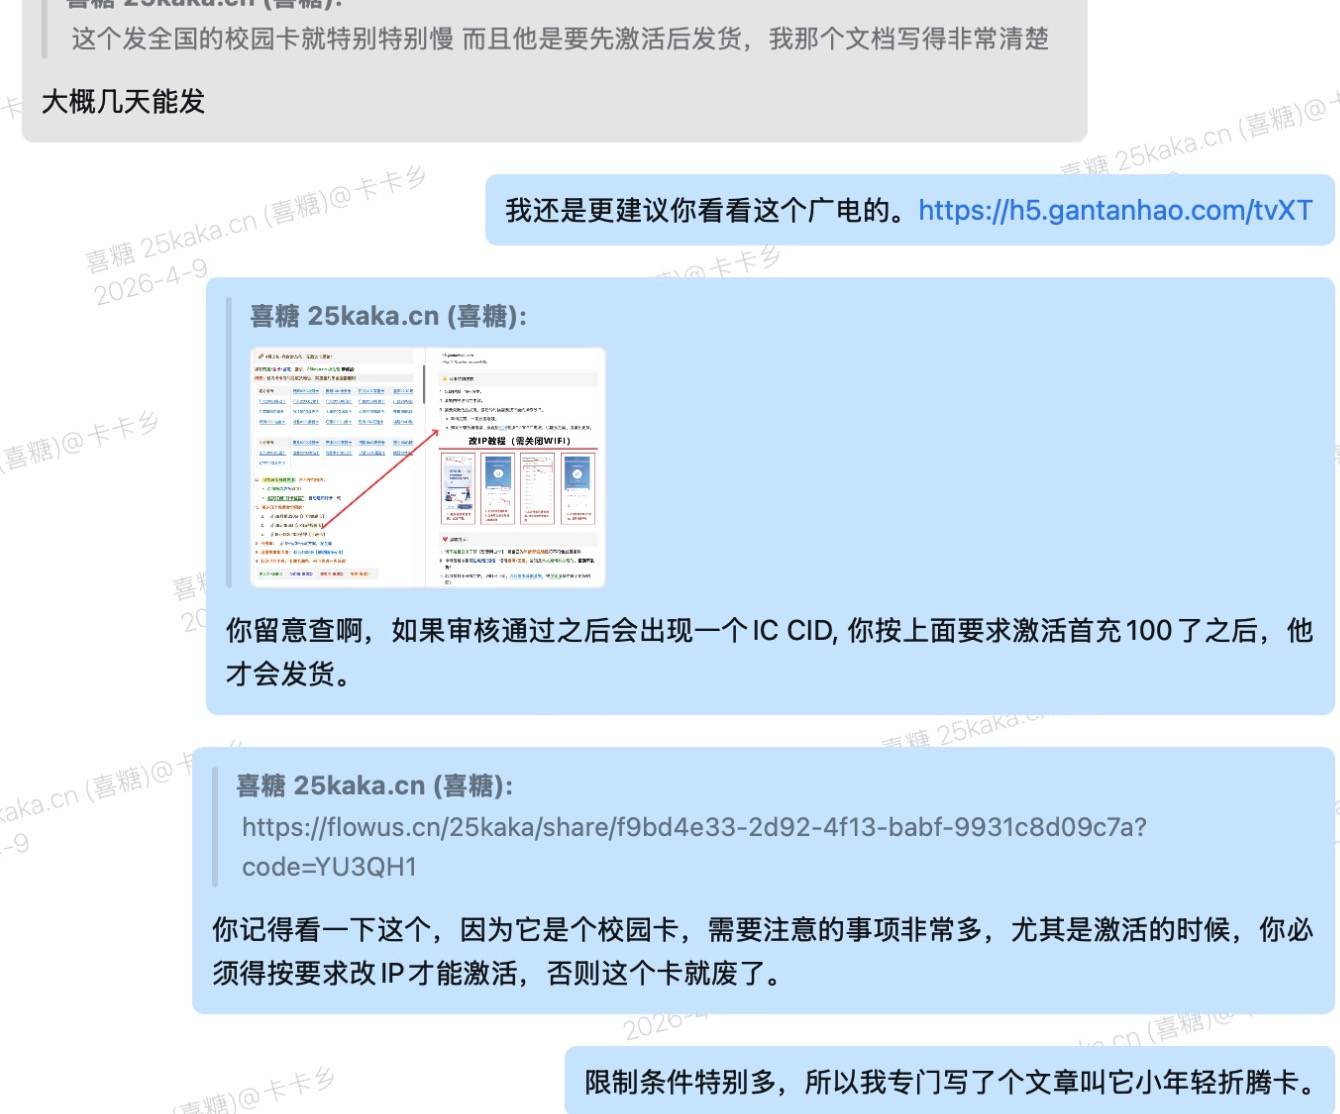Click the line 须得按要求改IP才能激活

coord(498,973)
